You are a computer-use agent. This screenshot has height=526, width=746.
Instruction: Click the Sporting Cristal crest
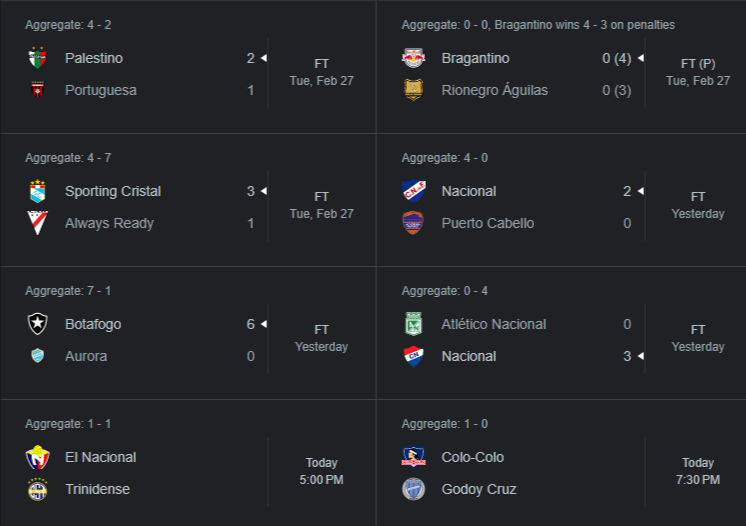pyautogui.click(x=38, y=191)
